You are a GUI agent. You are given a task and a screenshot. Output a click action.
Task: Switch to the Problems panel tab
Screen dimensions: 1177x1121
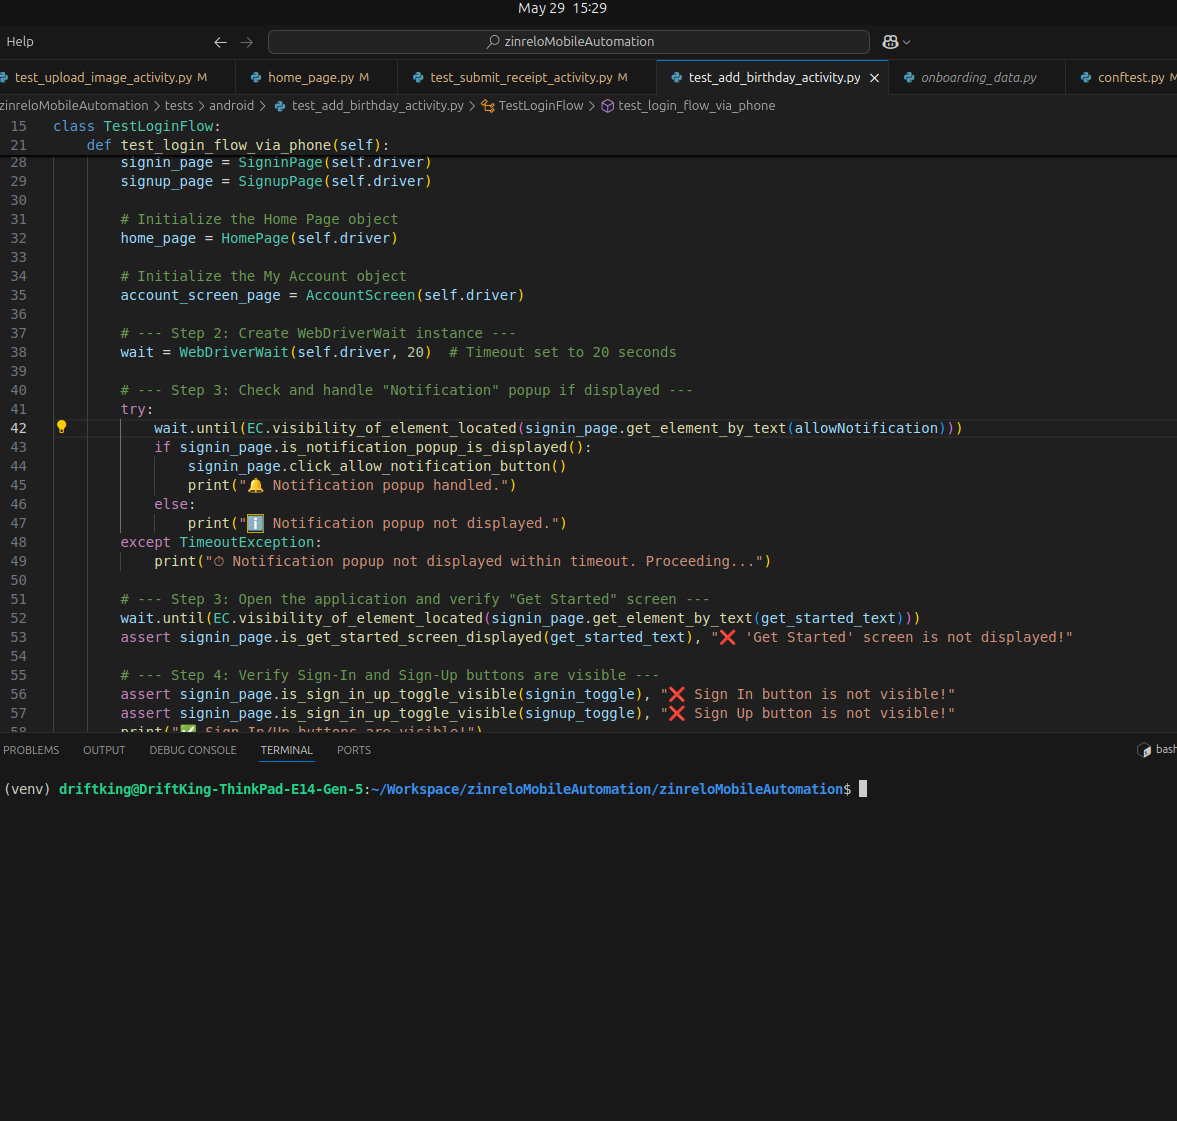(31, 750)
